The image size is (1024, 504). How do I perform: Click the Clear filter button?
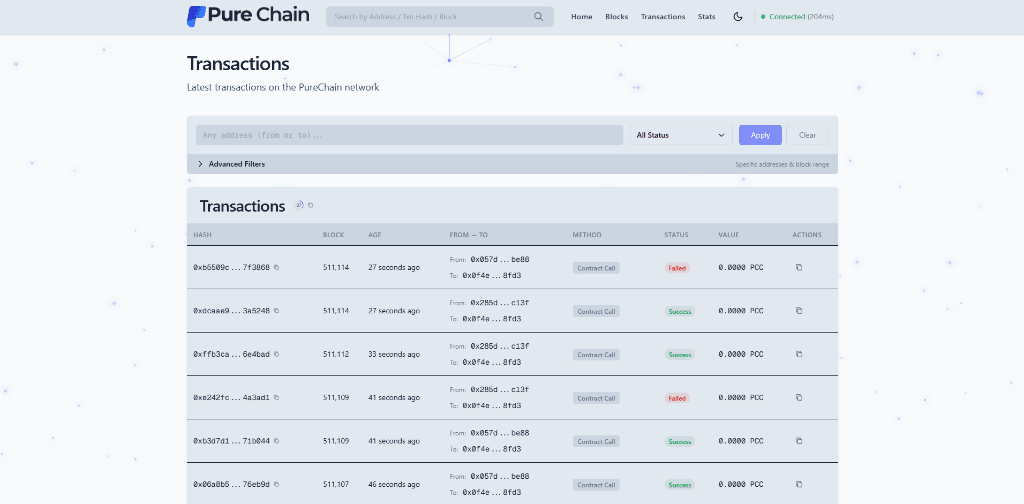(x=807, y=135)
